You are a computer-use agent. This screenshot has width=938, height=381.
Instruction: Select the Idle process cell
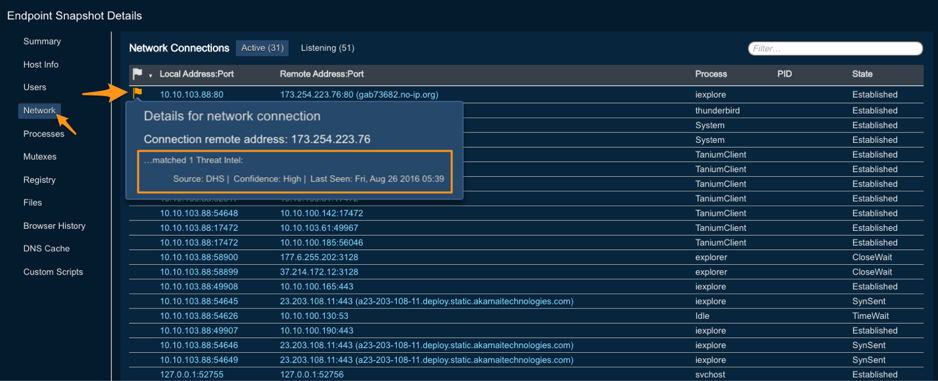tap(702, 316)
